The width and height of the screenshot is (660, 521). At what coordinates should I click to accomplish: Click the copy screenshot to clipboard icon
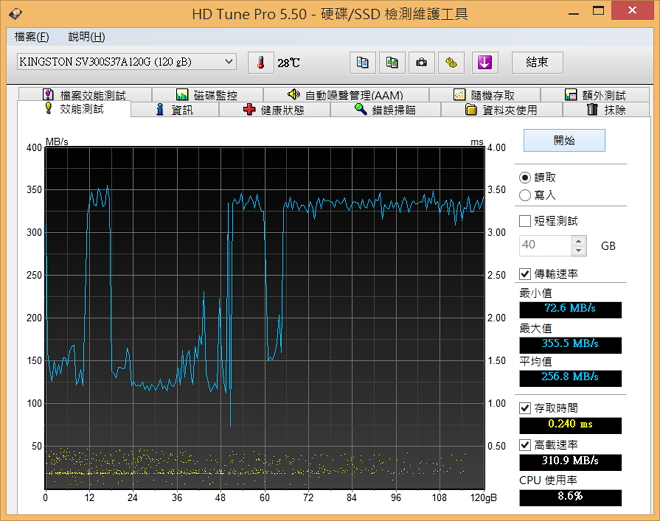(392, 63)
